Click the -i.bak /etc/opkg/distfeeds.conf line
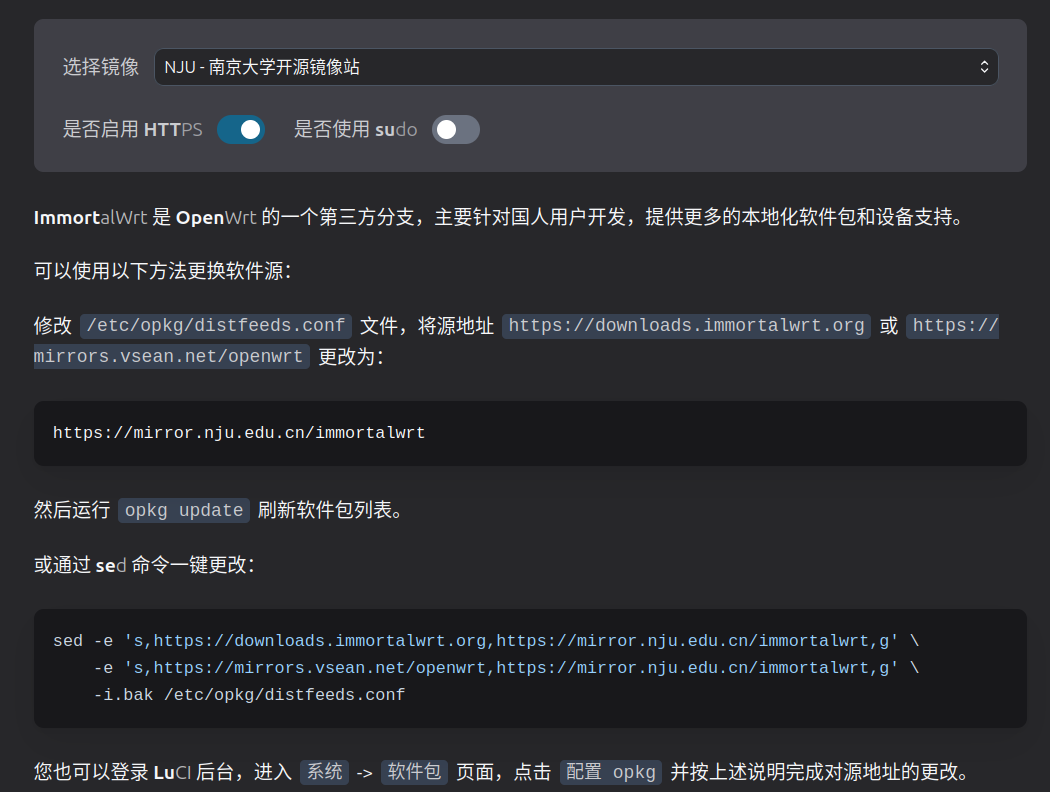1050x792 pixels. click(x=249, y=695)
